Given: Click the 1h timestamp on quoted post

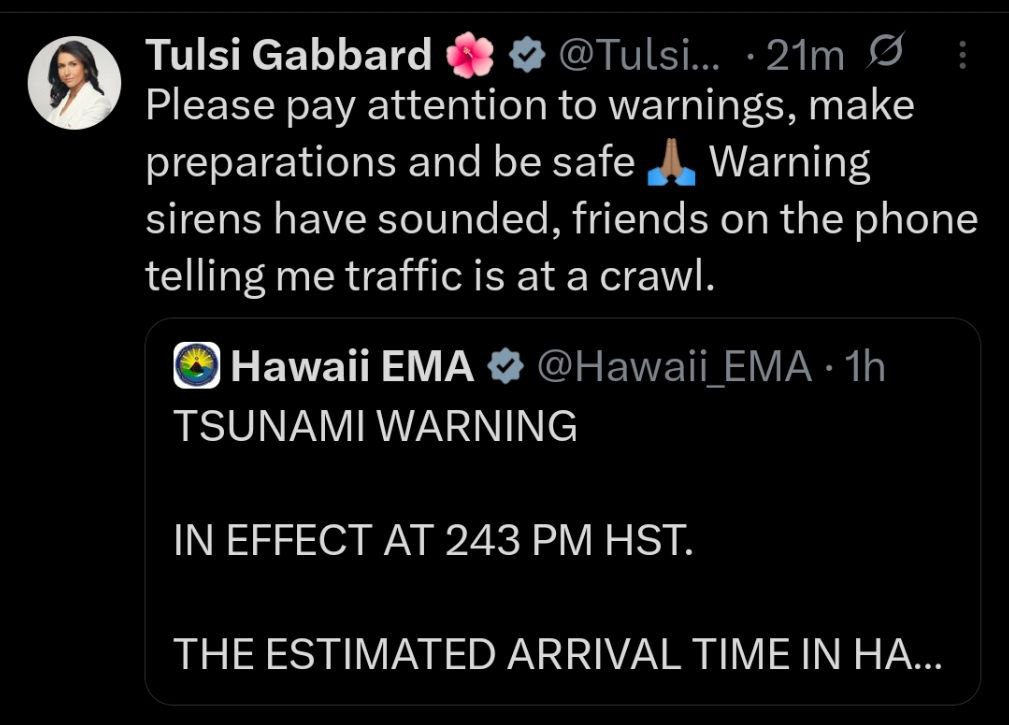Looking at the screenshot, I should (865, 367).
